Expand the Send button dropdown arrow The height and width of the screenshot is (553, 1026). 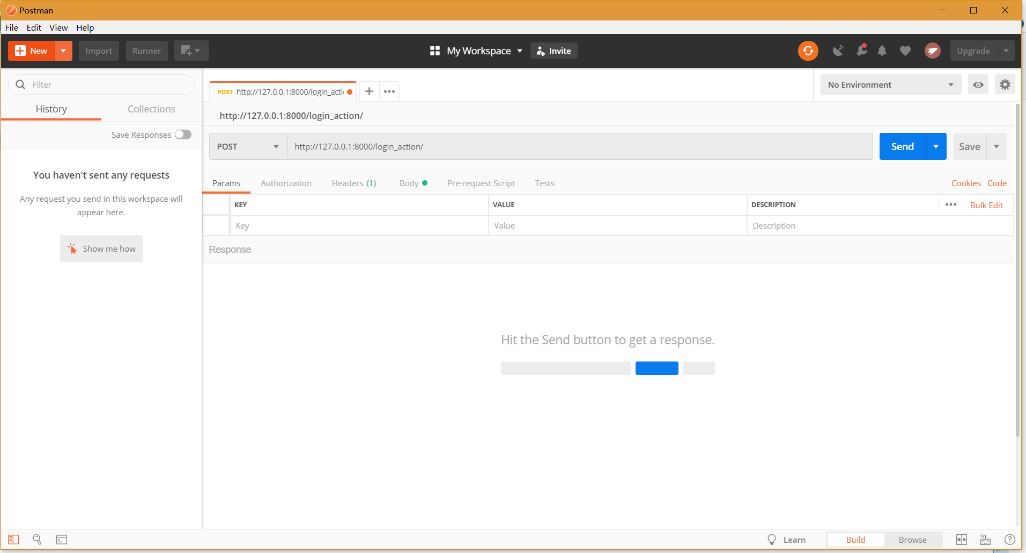pyautogui.click(x=936, y=147)
